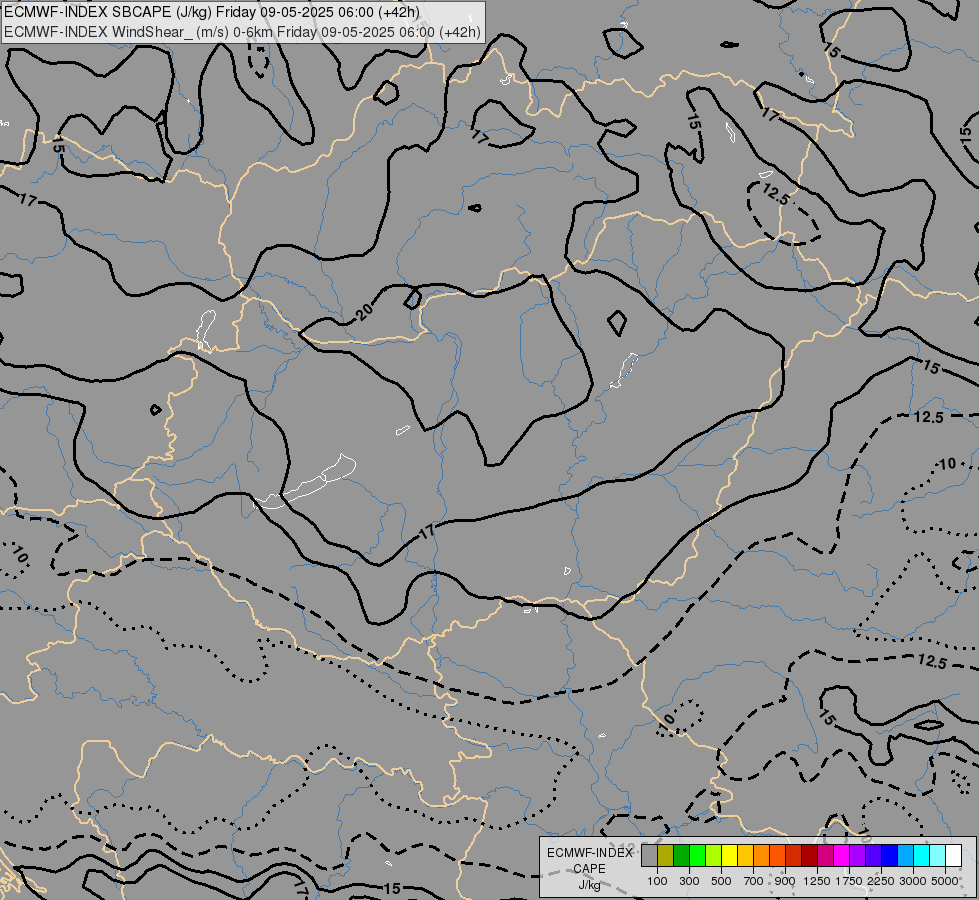Viewport: 979px width, 900px height.
Task: Click the 500 value on the legend scale
Action: coord(721,881)
